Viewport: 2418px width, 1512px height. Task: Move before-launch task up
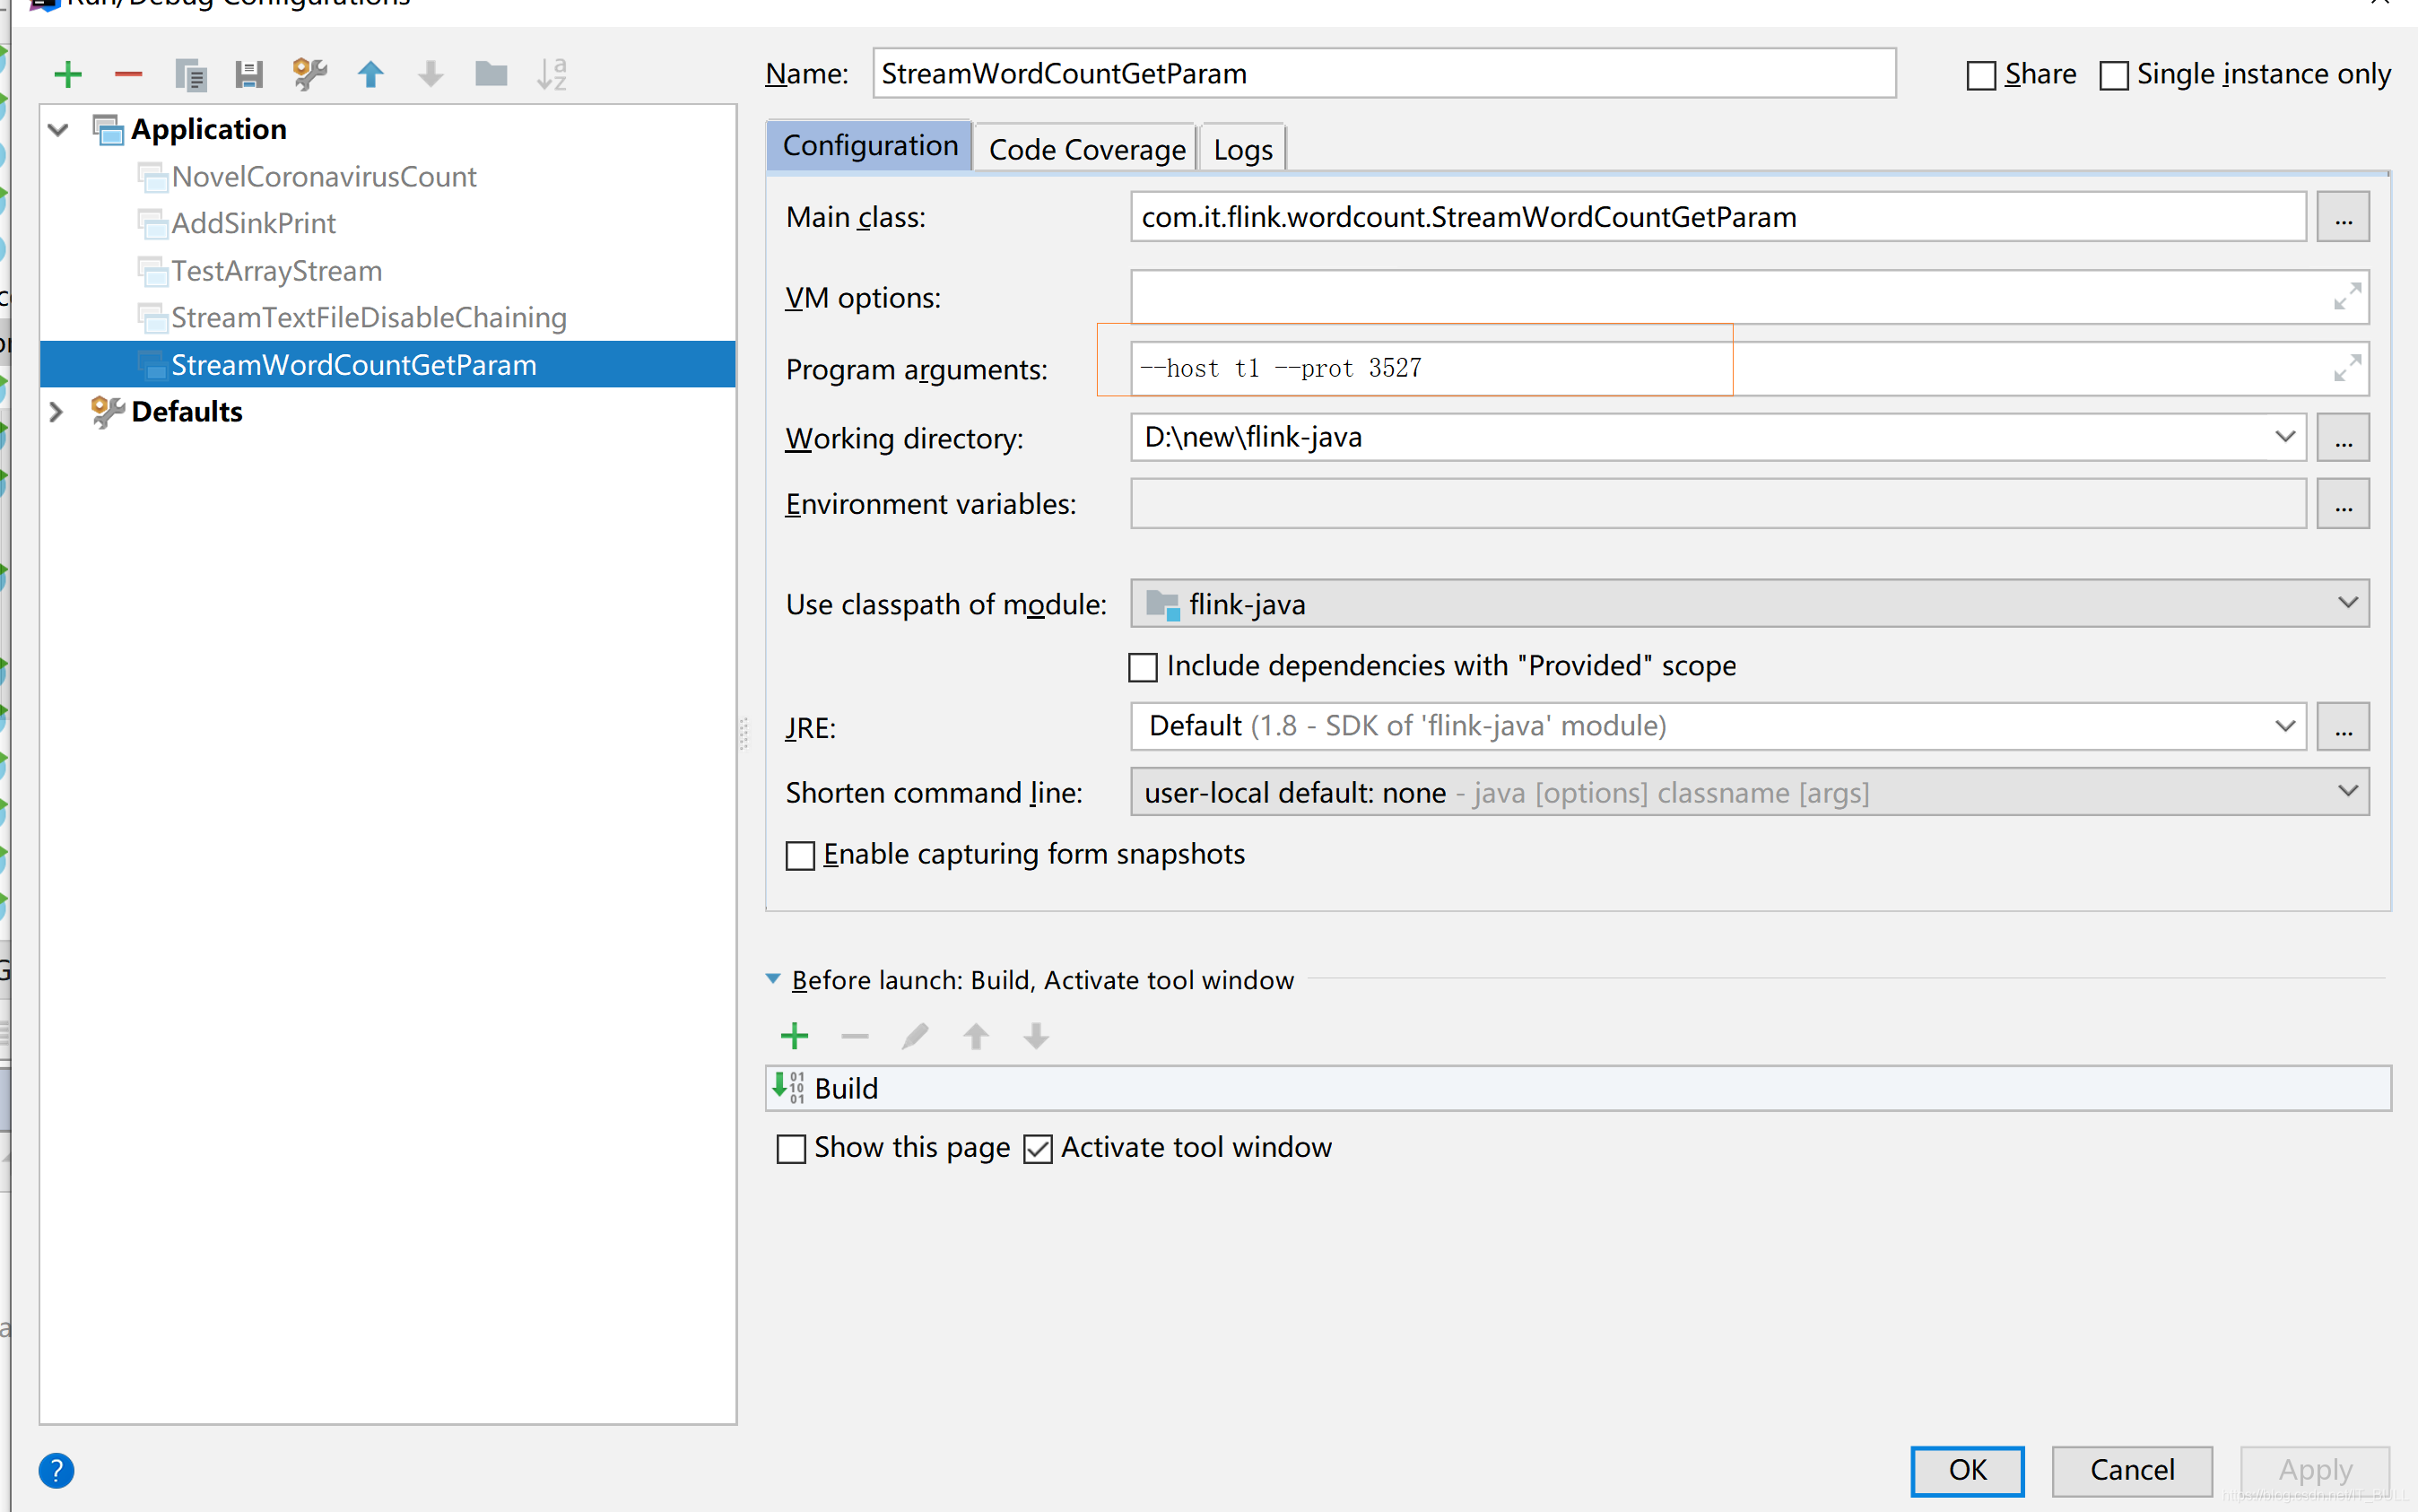976,1036
